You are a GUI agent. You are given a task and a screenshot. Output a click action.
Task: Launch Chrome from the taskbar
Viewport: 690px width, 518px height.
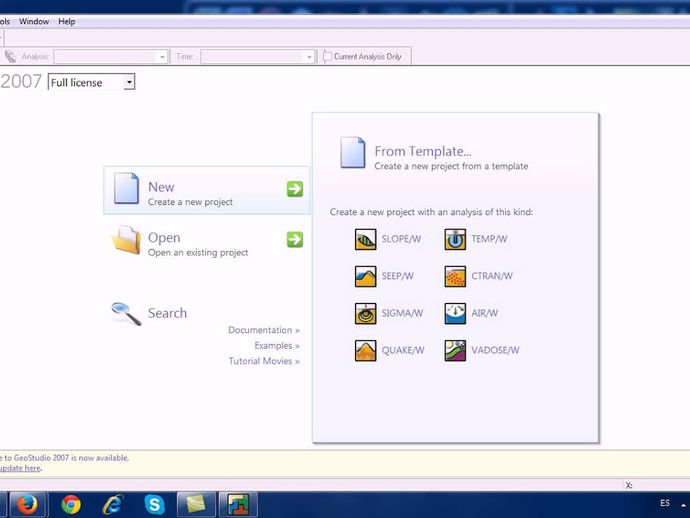[x=71, y=504]
